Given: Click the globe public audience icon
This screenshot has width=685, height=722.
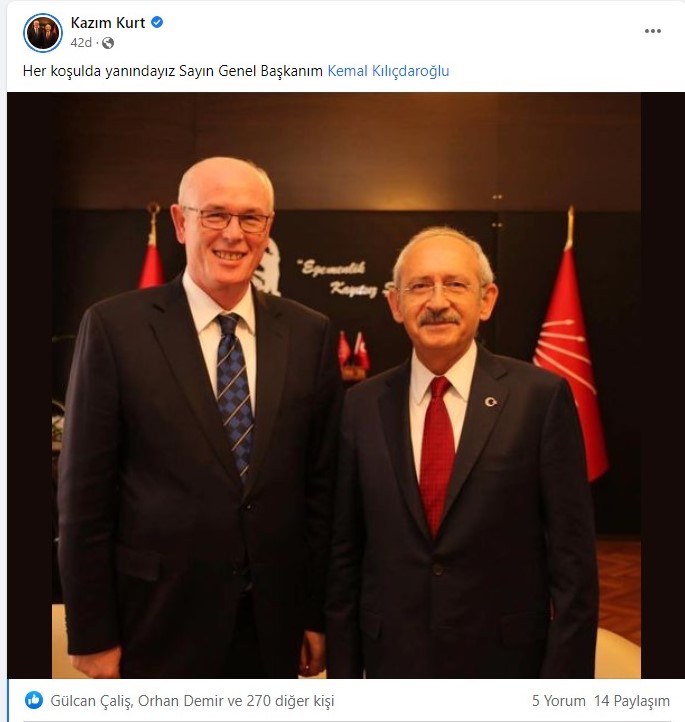Looking at the screenshot, I should 108,43.
